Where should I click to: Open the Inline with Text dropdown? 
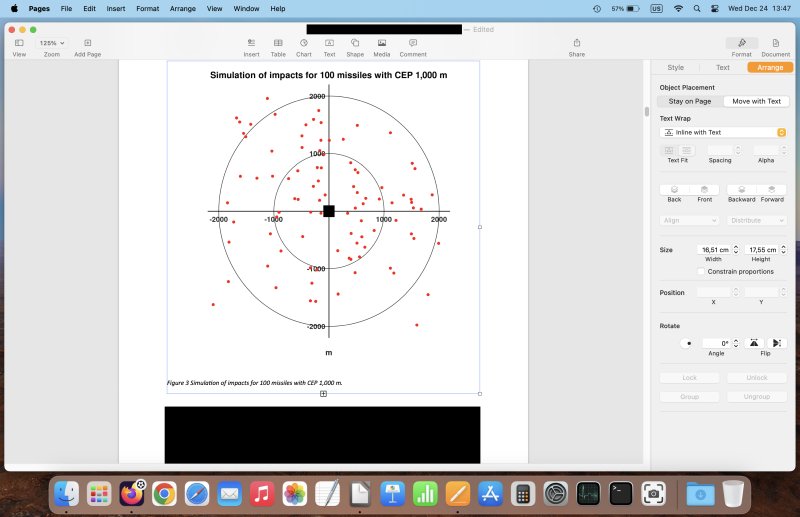[x=723, y=132]
